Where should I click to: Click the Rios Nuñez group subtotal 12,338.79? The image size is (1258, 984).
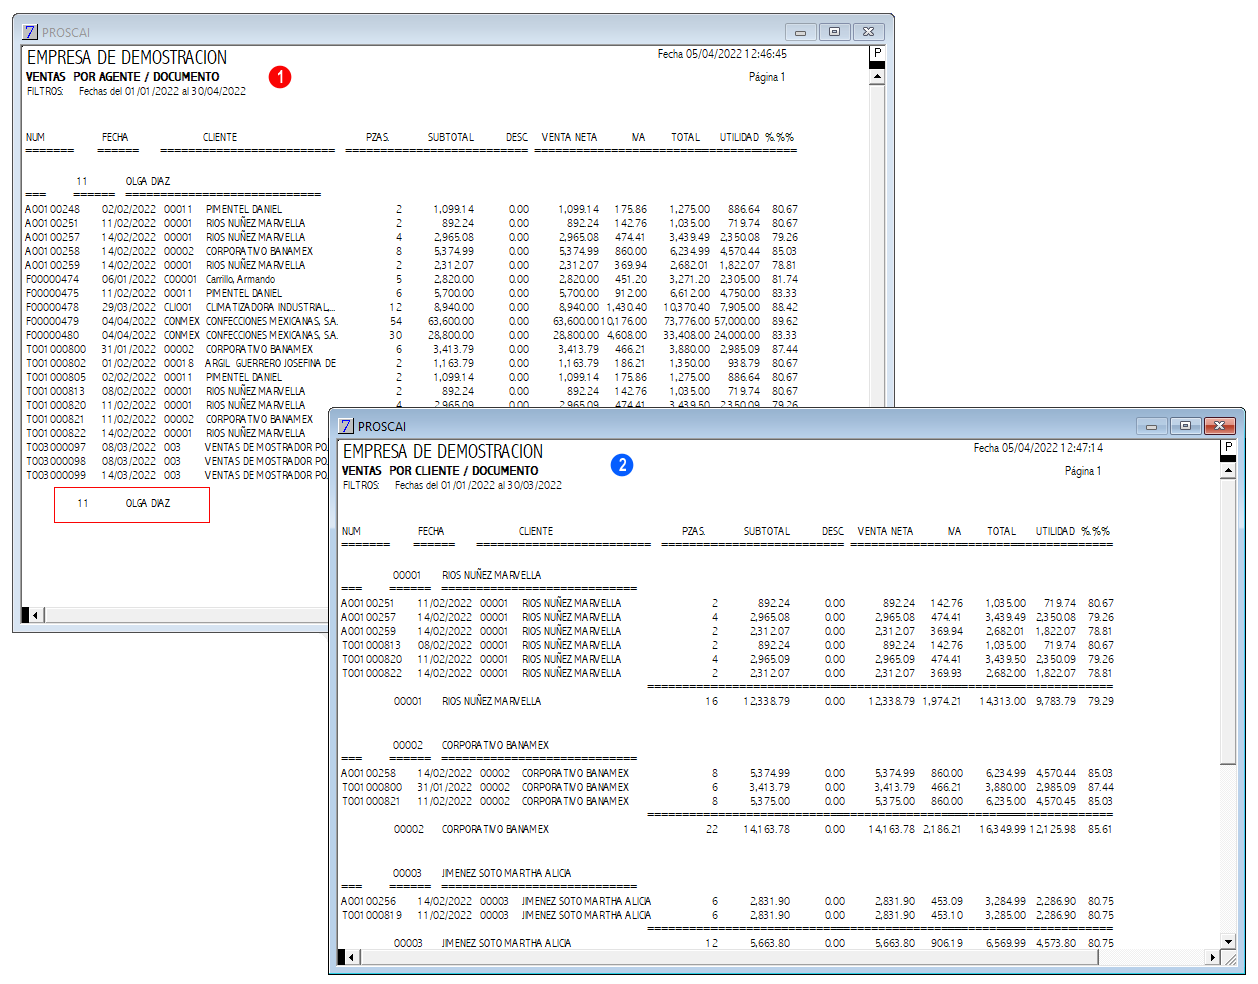click(x=766, y=701)
